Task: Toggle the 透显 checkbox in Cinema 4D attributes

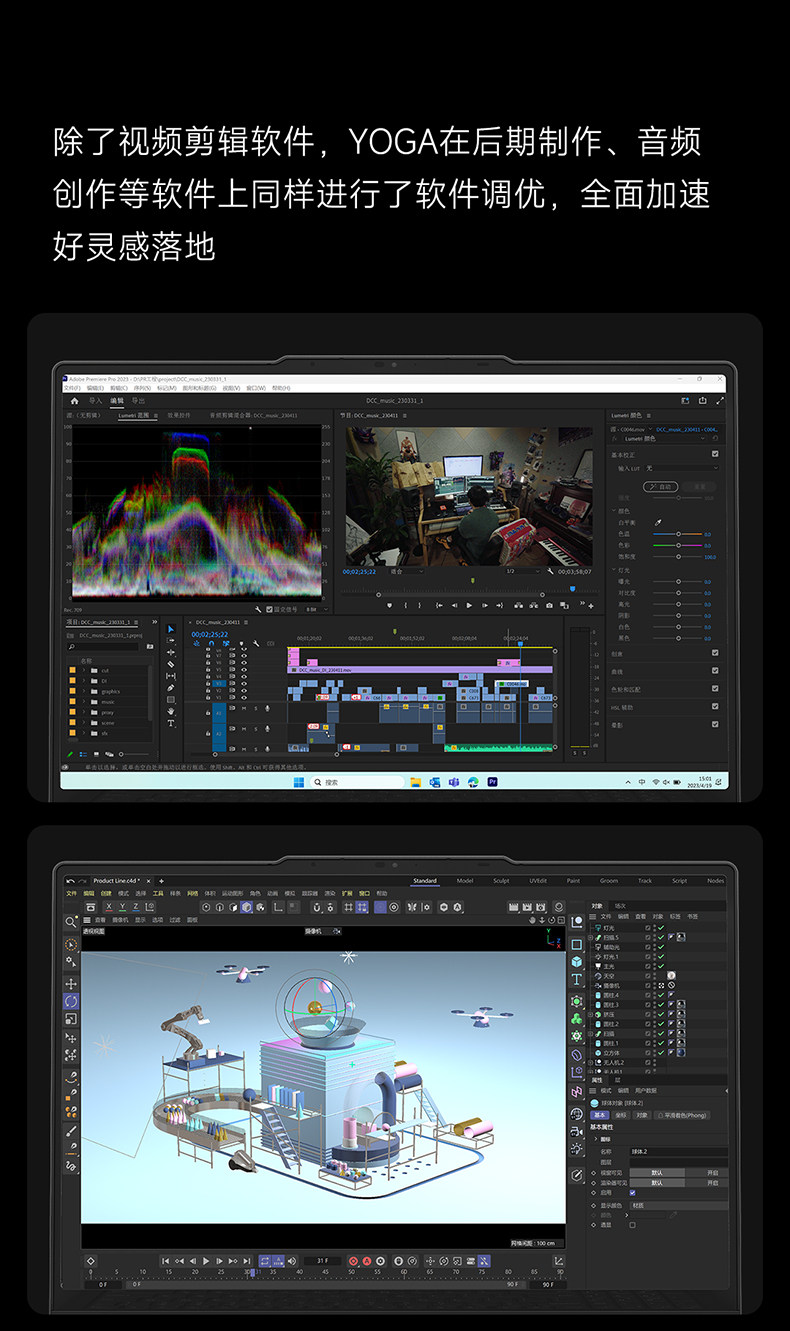Action: click(x=632, y=1224)
